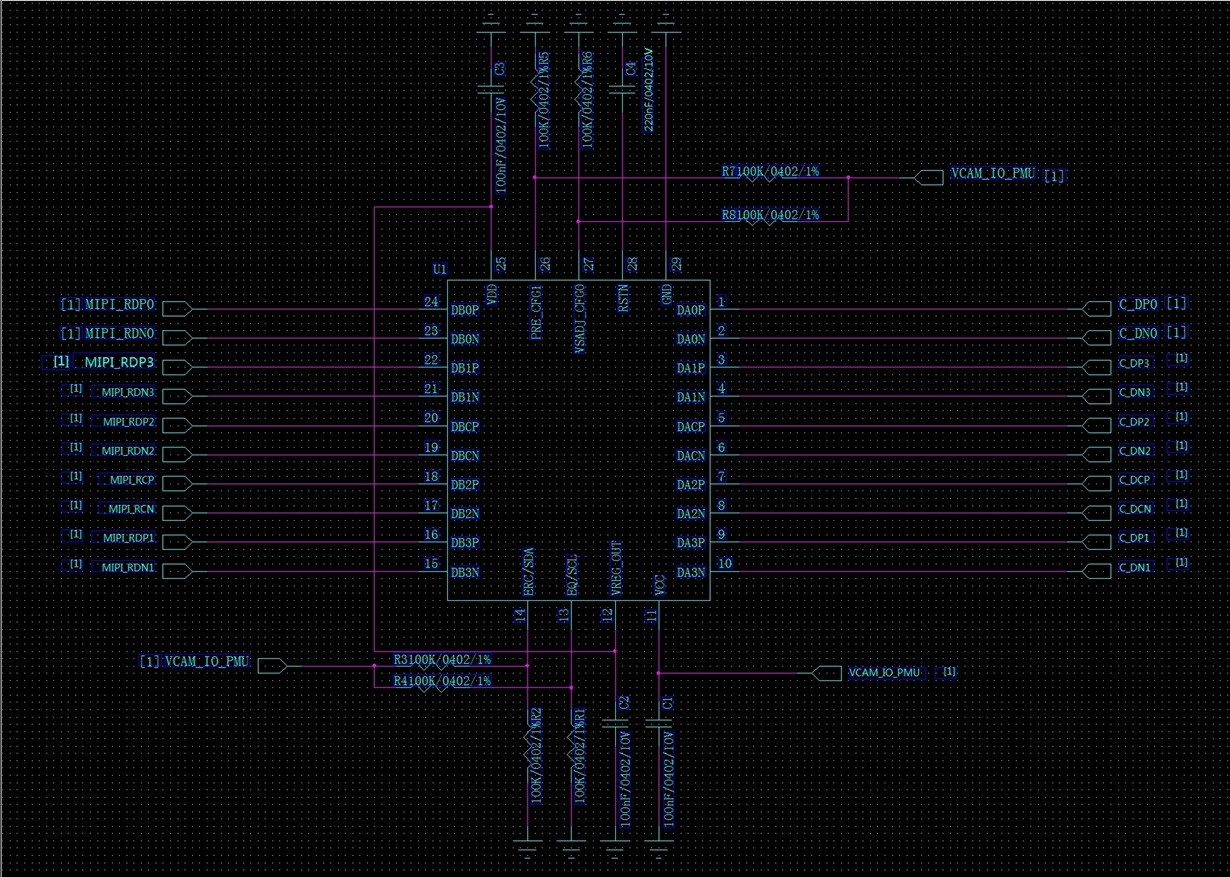Select the C_DN3 port label

click(1135, 393)
